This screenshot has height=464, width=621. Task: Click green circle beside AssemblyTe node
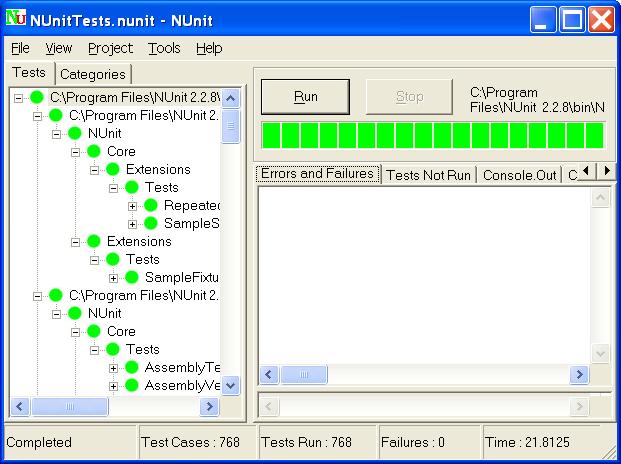(x=132, y=367)
